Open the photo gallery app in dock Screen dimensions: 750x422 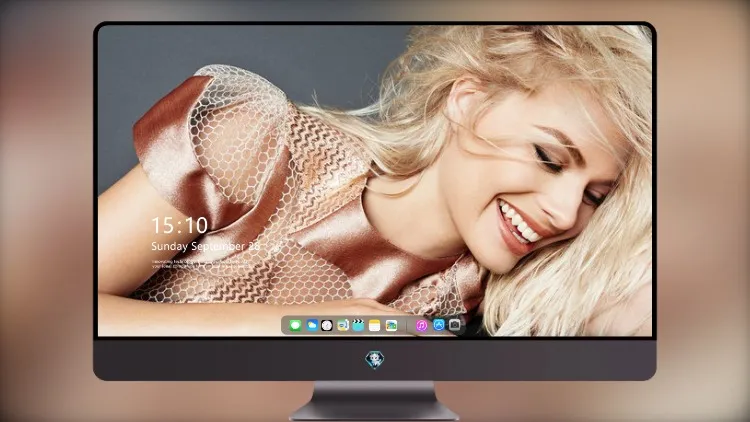[391, 325]
